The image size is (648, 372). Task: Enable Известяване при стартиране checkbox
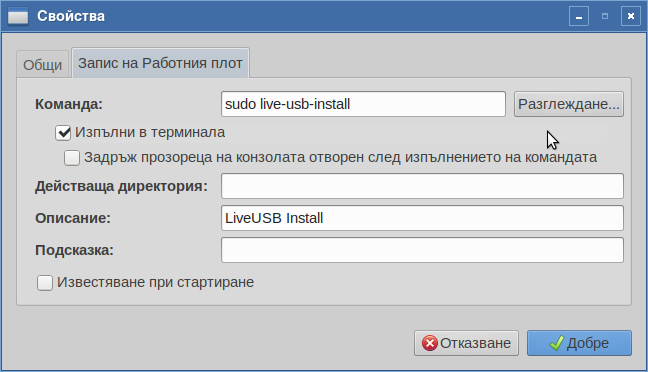coord(45,283)
